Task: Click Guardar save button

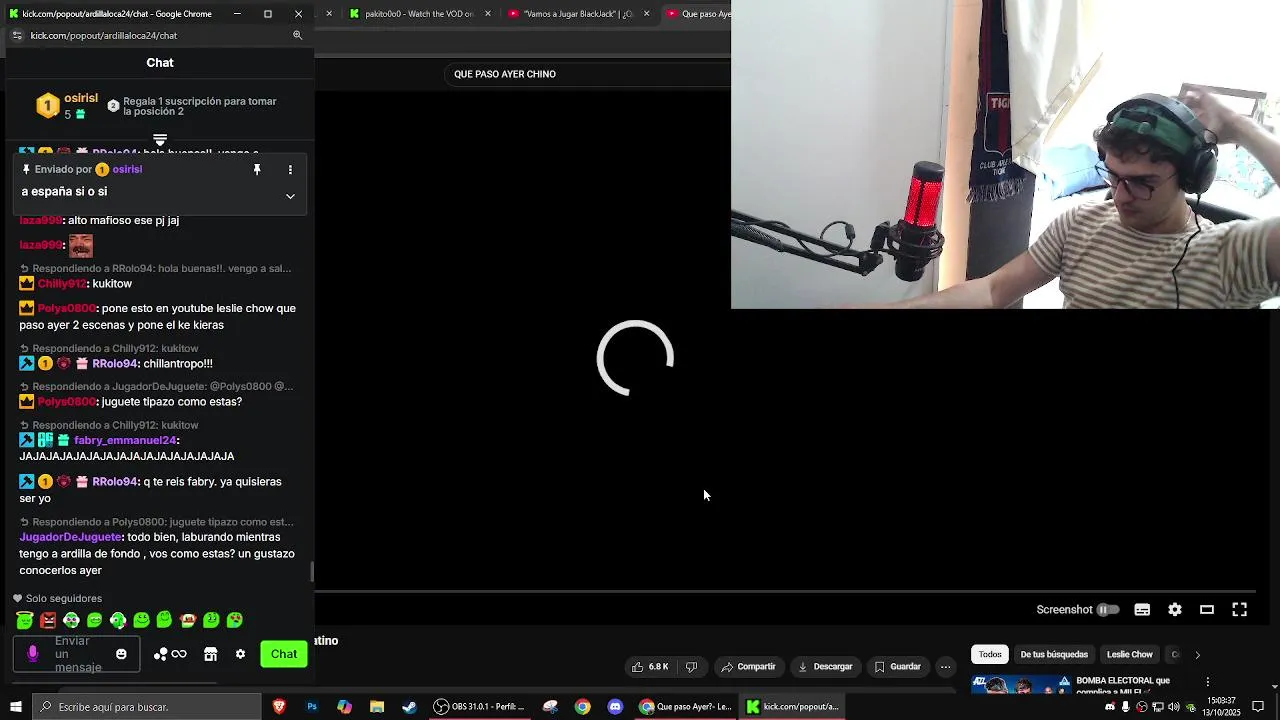Action: click(897, 667)
